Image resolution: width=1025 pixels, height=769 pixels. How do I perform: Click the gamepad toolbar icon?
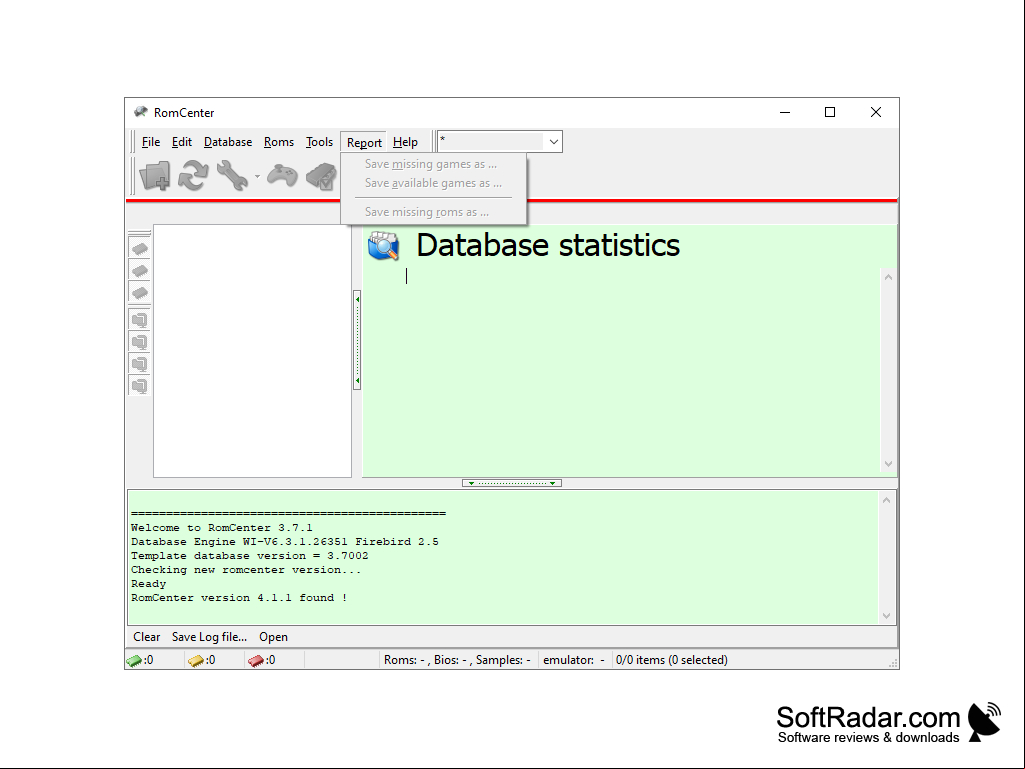point(282,175)
